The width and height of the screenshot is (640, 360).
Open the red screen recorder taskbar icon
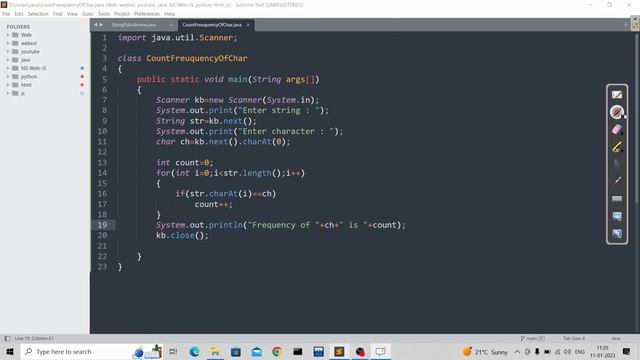click(x=360, y=351)
